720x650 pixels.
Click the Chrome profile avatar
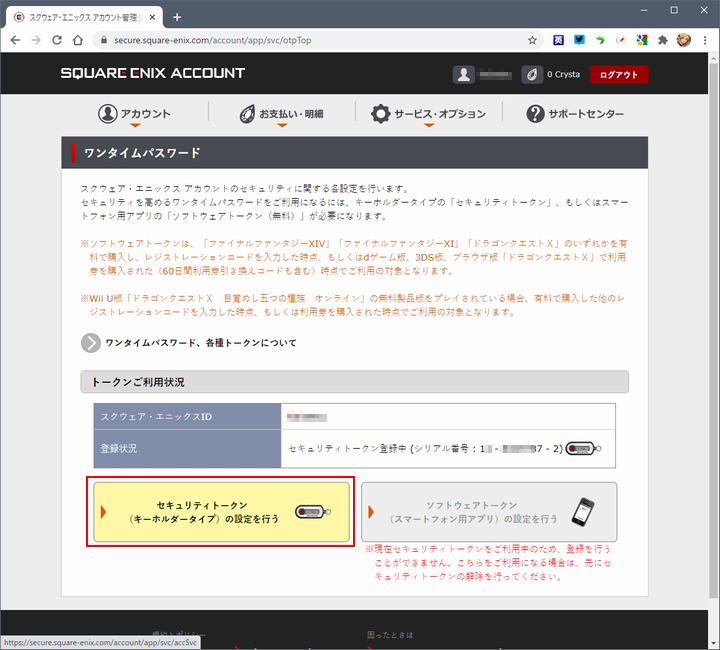[684, 40]
